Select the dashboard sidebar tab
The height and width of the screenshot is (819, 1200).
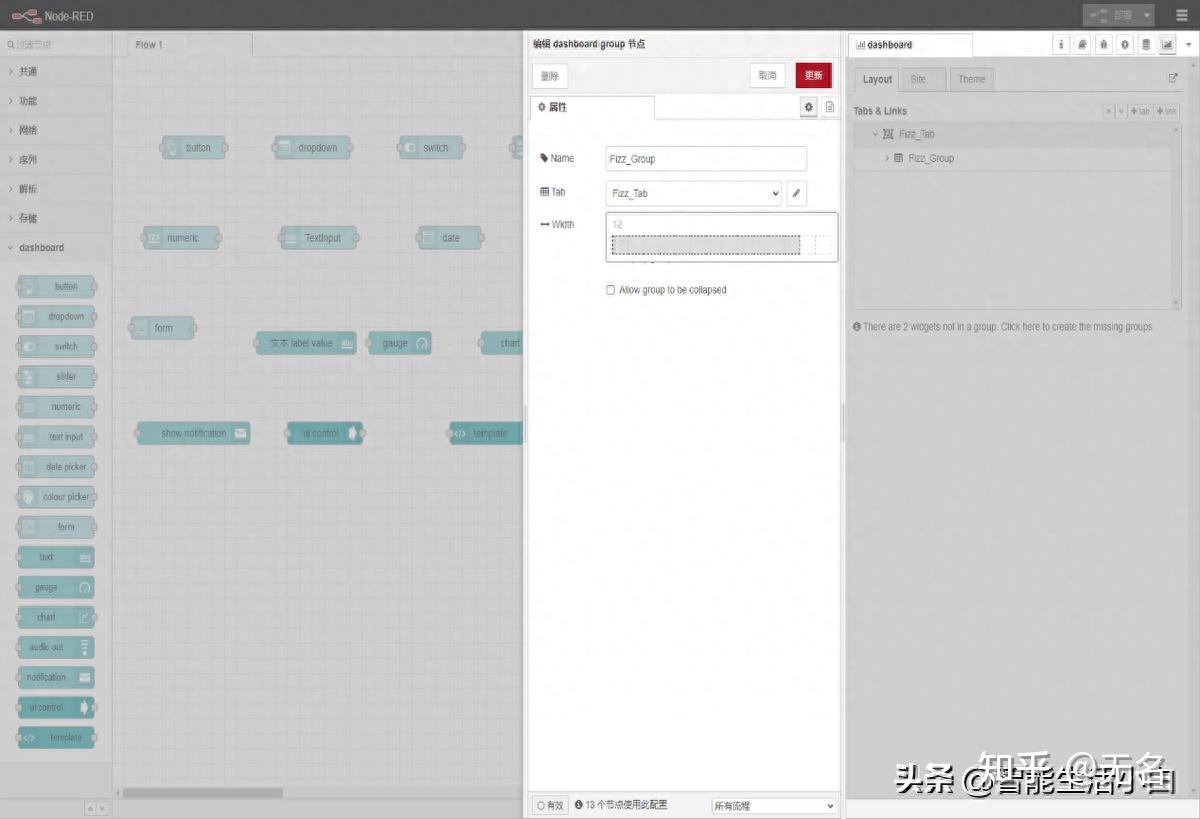910,45
